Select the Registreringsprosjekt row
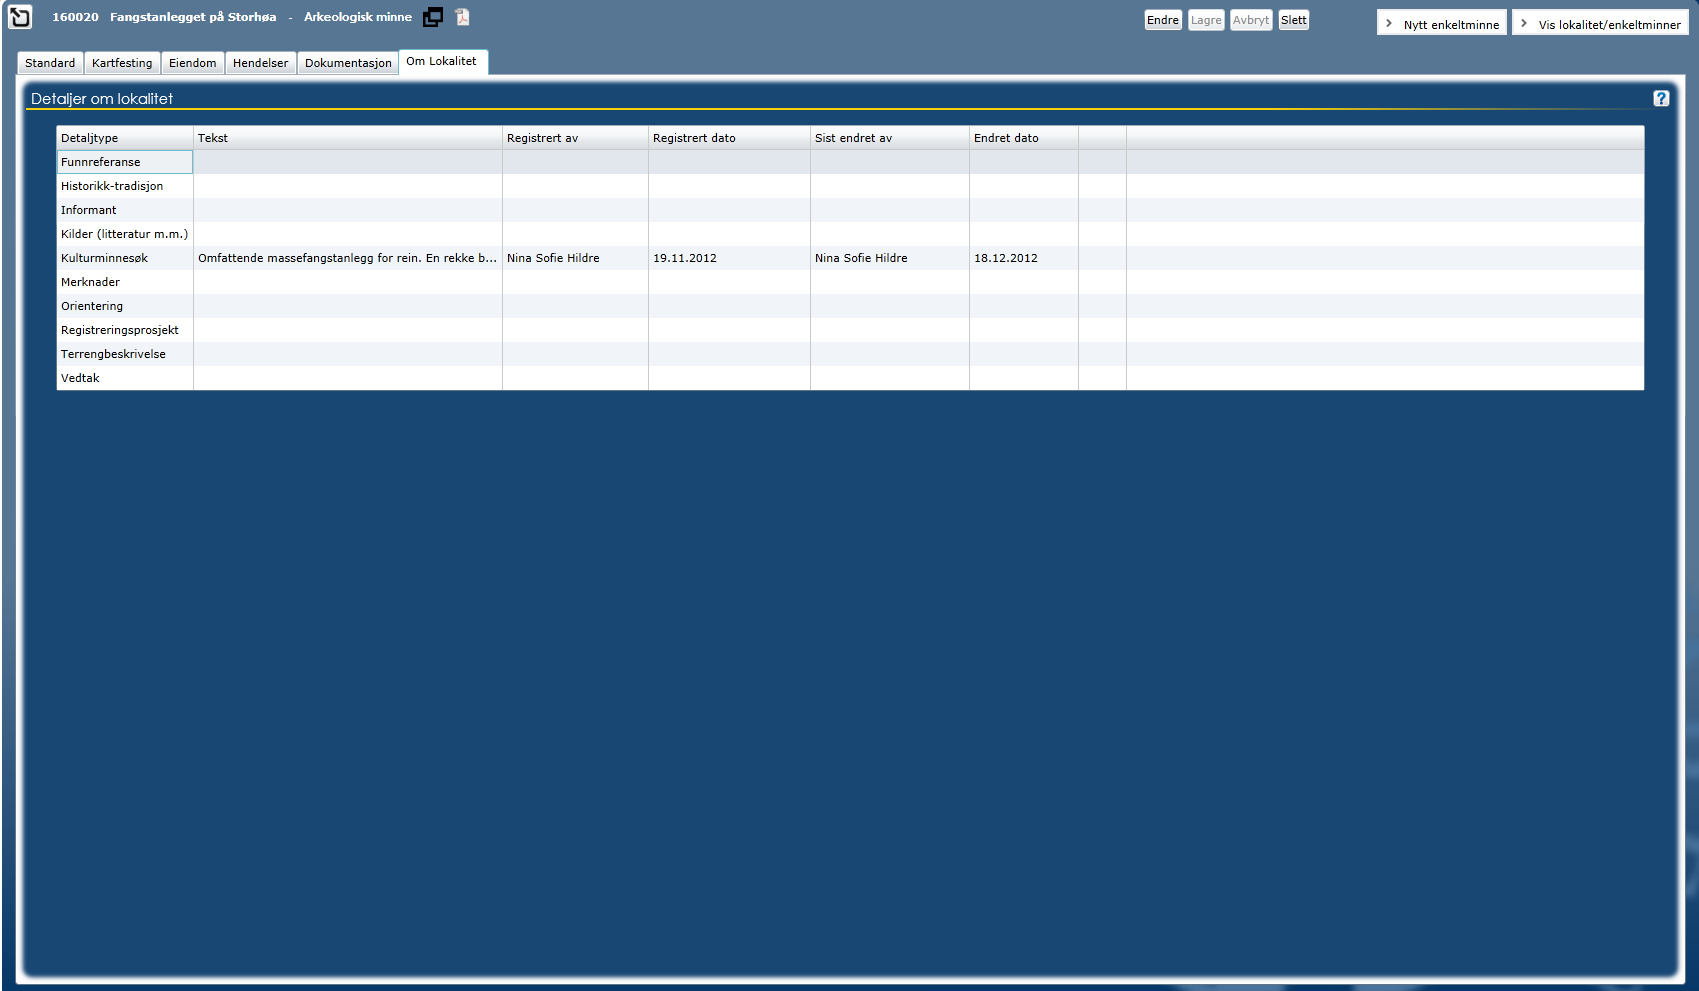1699x991 pixels. (x=850, y=330)
